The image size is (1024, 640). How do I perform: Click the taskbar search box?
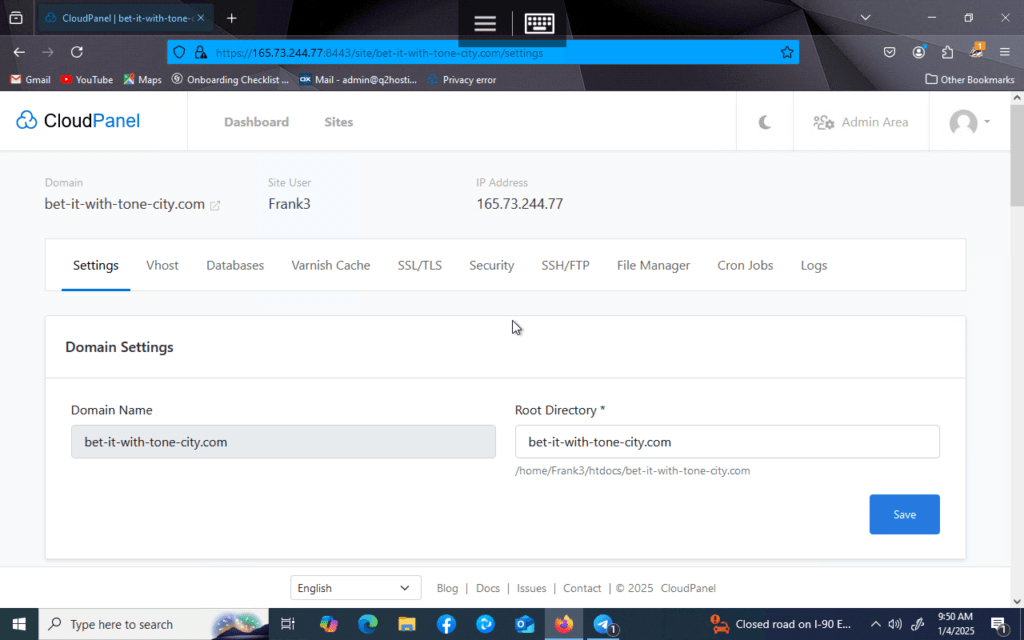click(x=153, y=624)
